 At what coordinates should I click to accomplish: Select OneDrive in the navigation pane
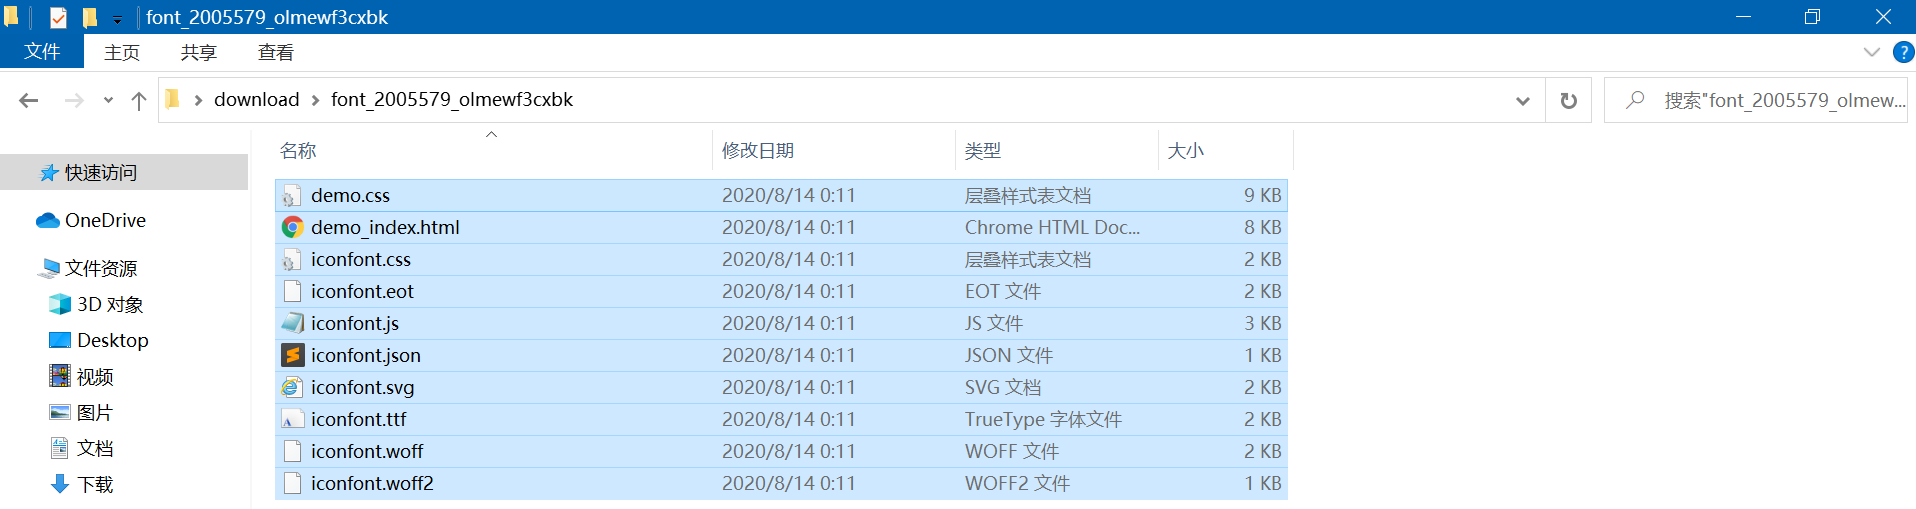point(105,220)
